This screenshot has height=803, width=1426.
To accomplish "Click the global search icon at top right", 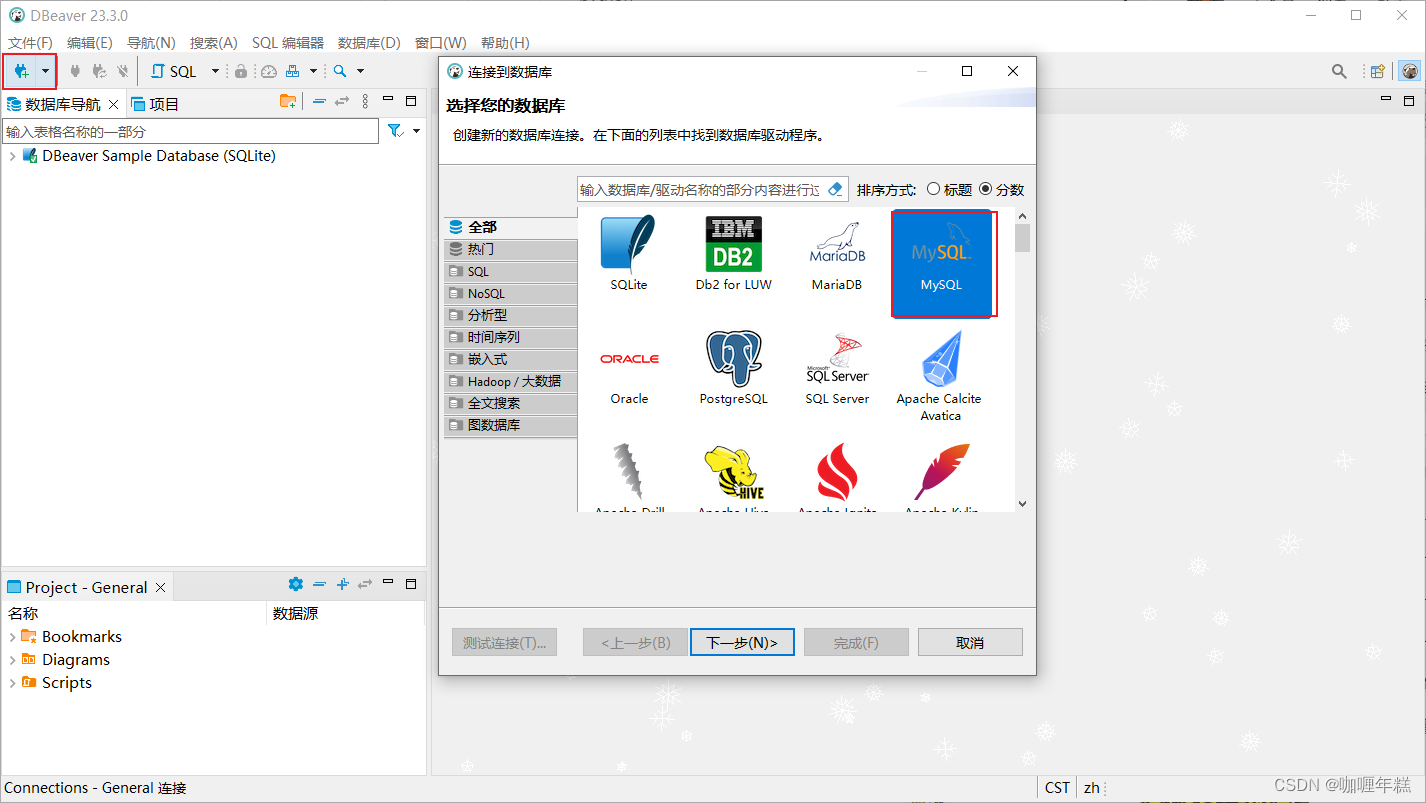I will (x=1339, y=71).
